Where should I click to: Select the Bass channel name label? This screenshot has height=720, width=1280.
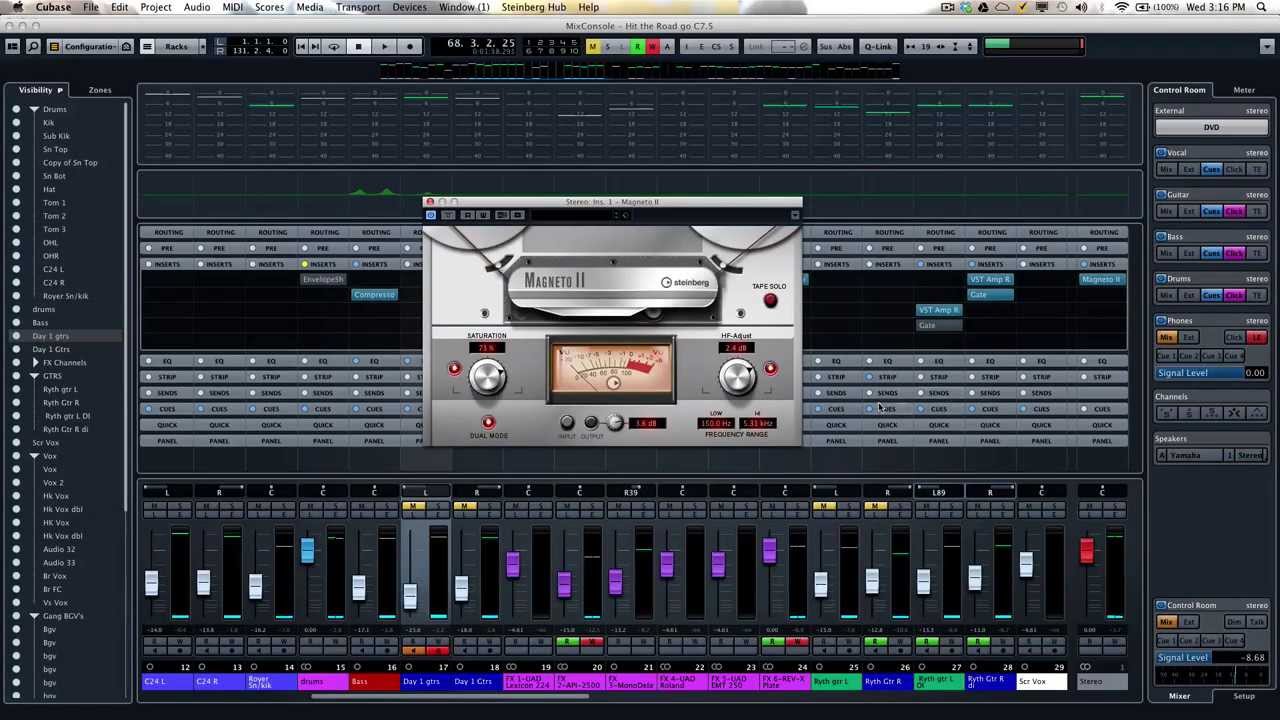(x=375, y=682)
